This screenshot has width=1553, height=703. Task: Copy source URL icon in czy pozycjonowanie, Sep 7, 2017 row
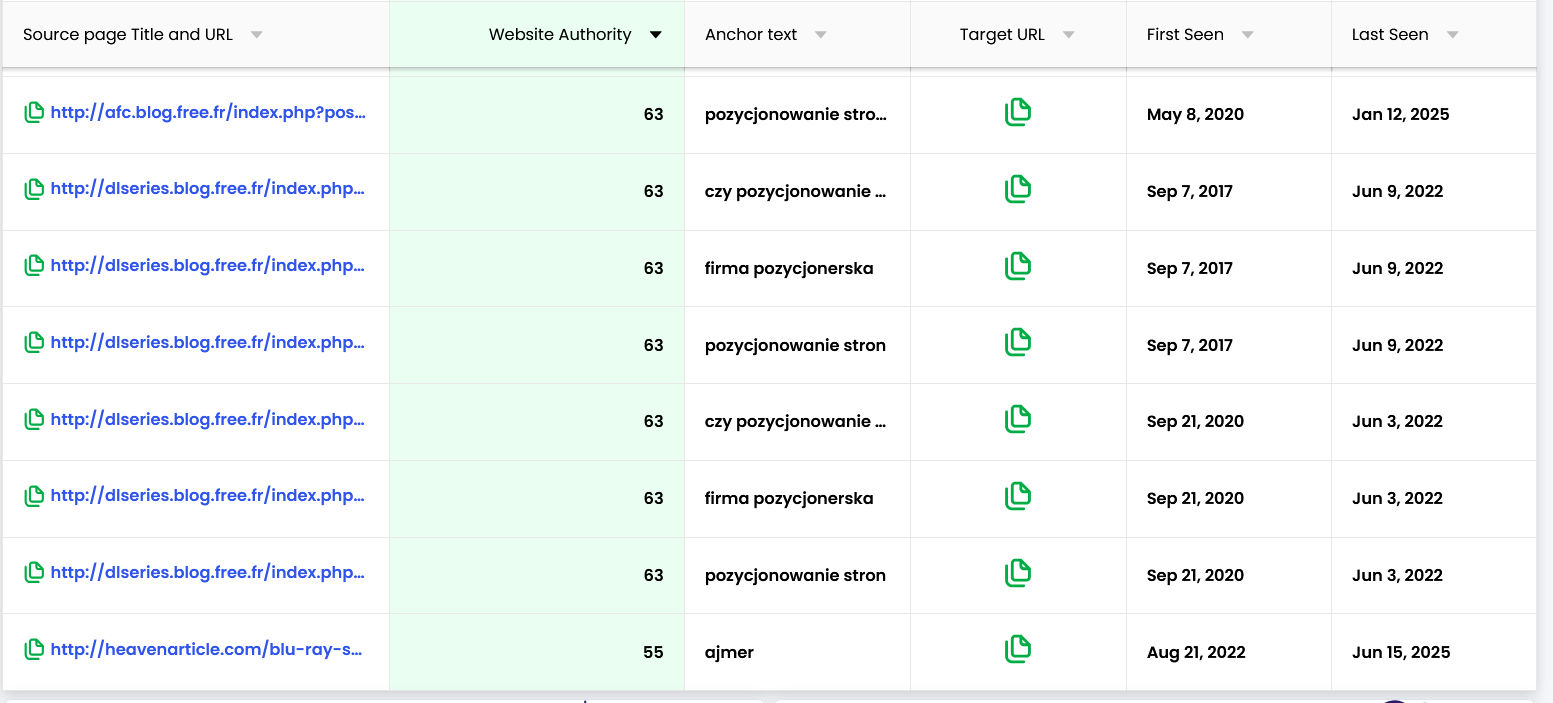pos(34,189)
